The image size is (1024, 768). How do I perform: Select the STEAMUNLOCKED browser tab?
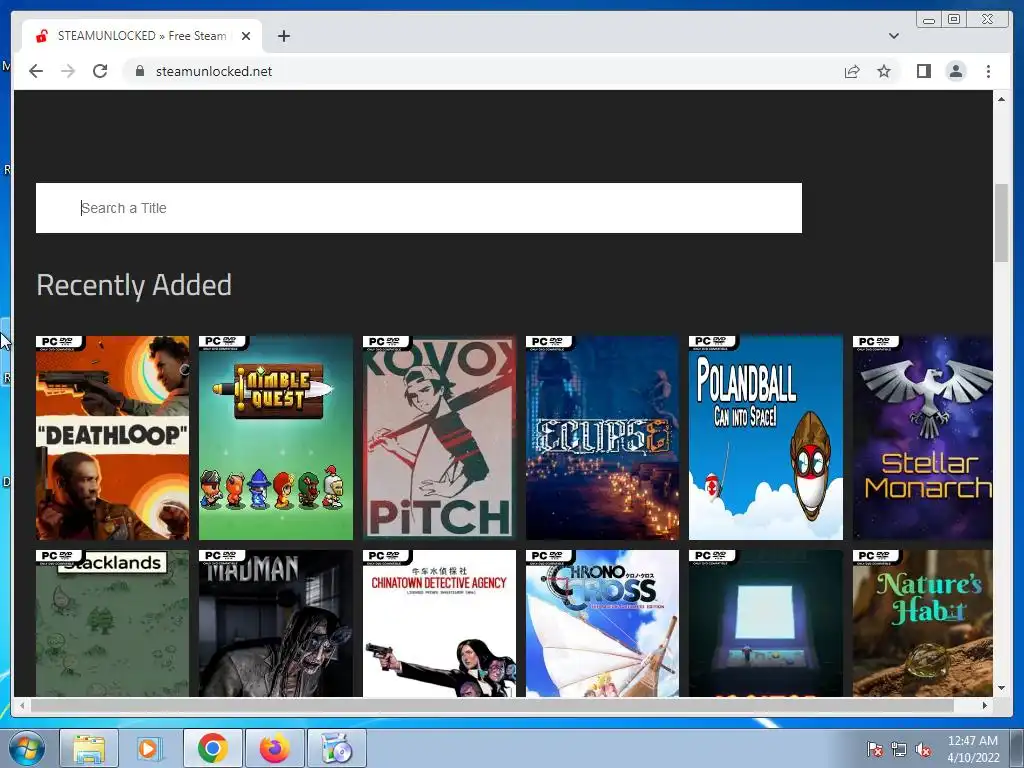pos(142,36)
